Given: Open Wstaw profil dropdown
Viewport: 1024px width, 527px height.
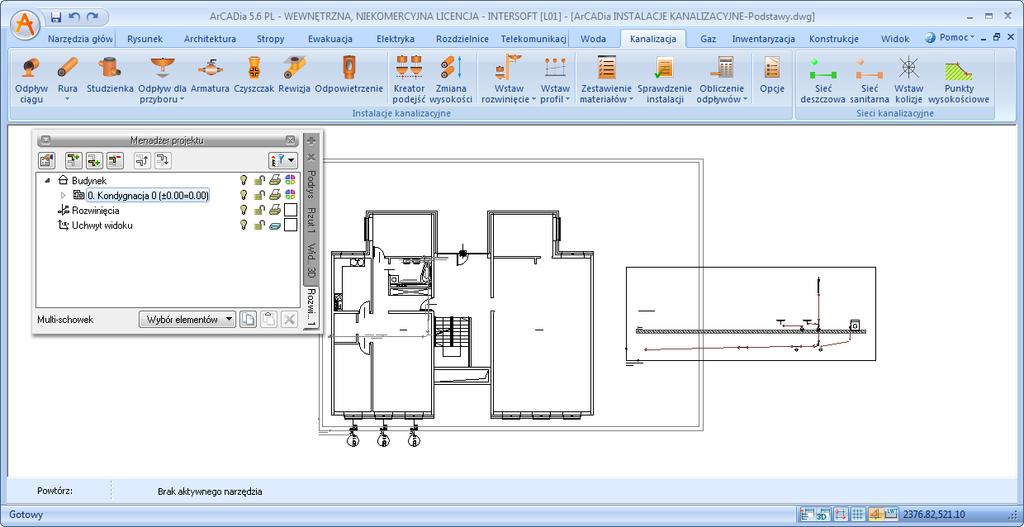Looking at the screenshot, I should [x=568, y=100].
